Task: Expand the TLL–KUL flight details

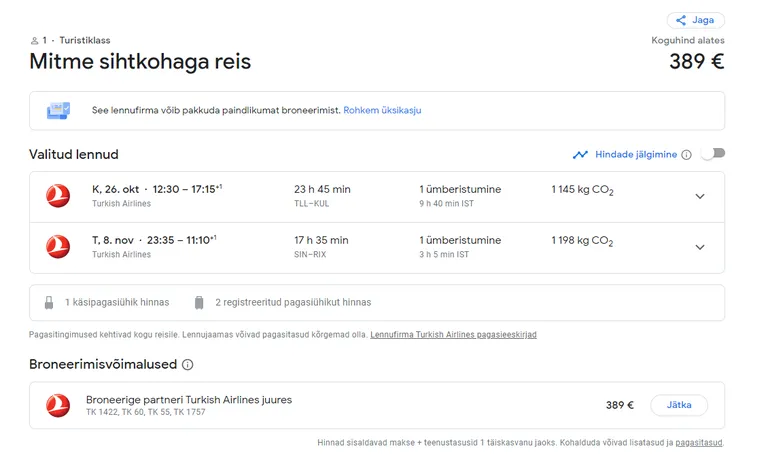Action: tap(699, 196)
